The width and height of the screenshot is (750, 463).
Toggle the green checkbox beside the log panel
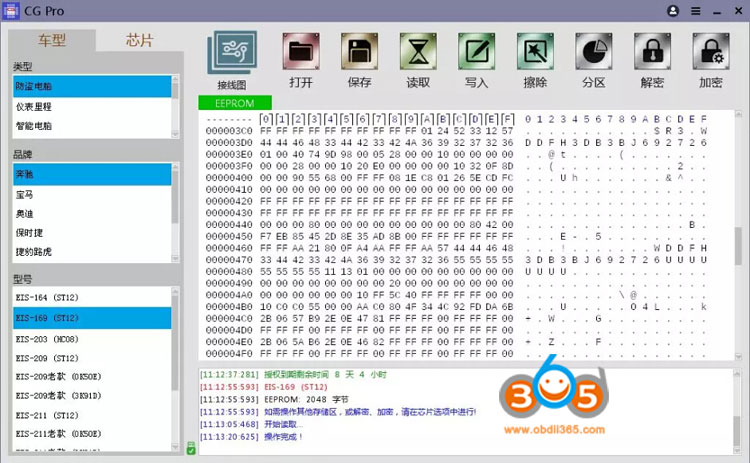[191, 449]
